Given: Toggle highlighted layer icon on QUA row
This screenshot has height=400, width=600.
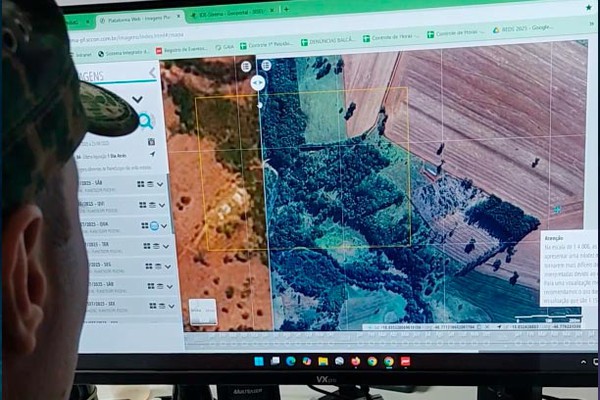Looking at the screenshot, I should (154, 226).
